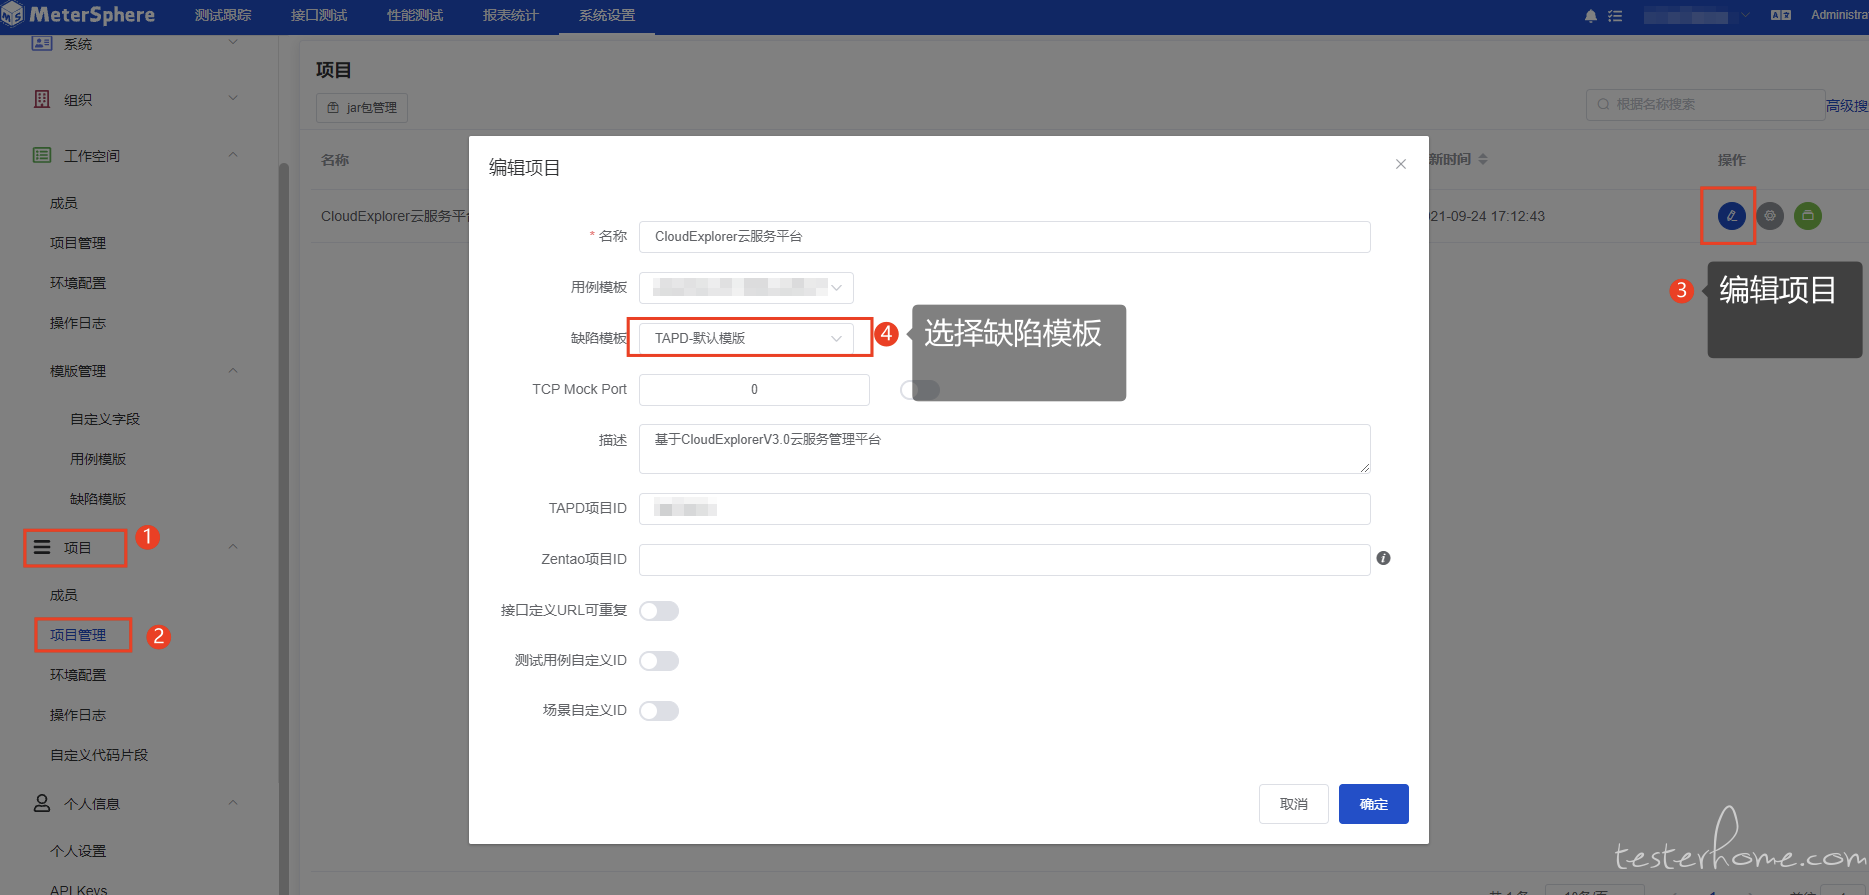The height and width of the screenshot is (895, 1869).
Task: Click the 取消 cancel button
Action: (1294, 804)
